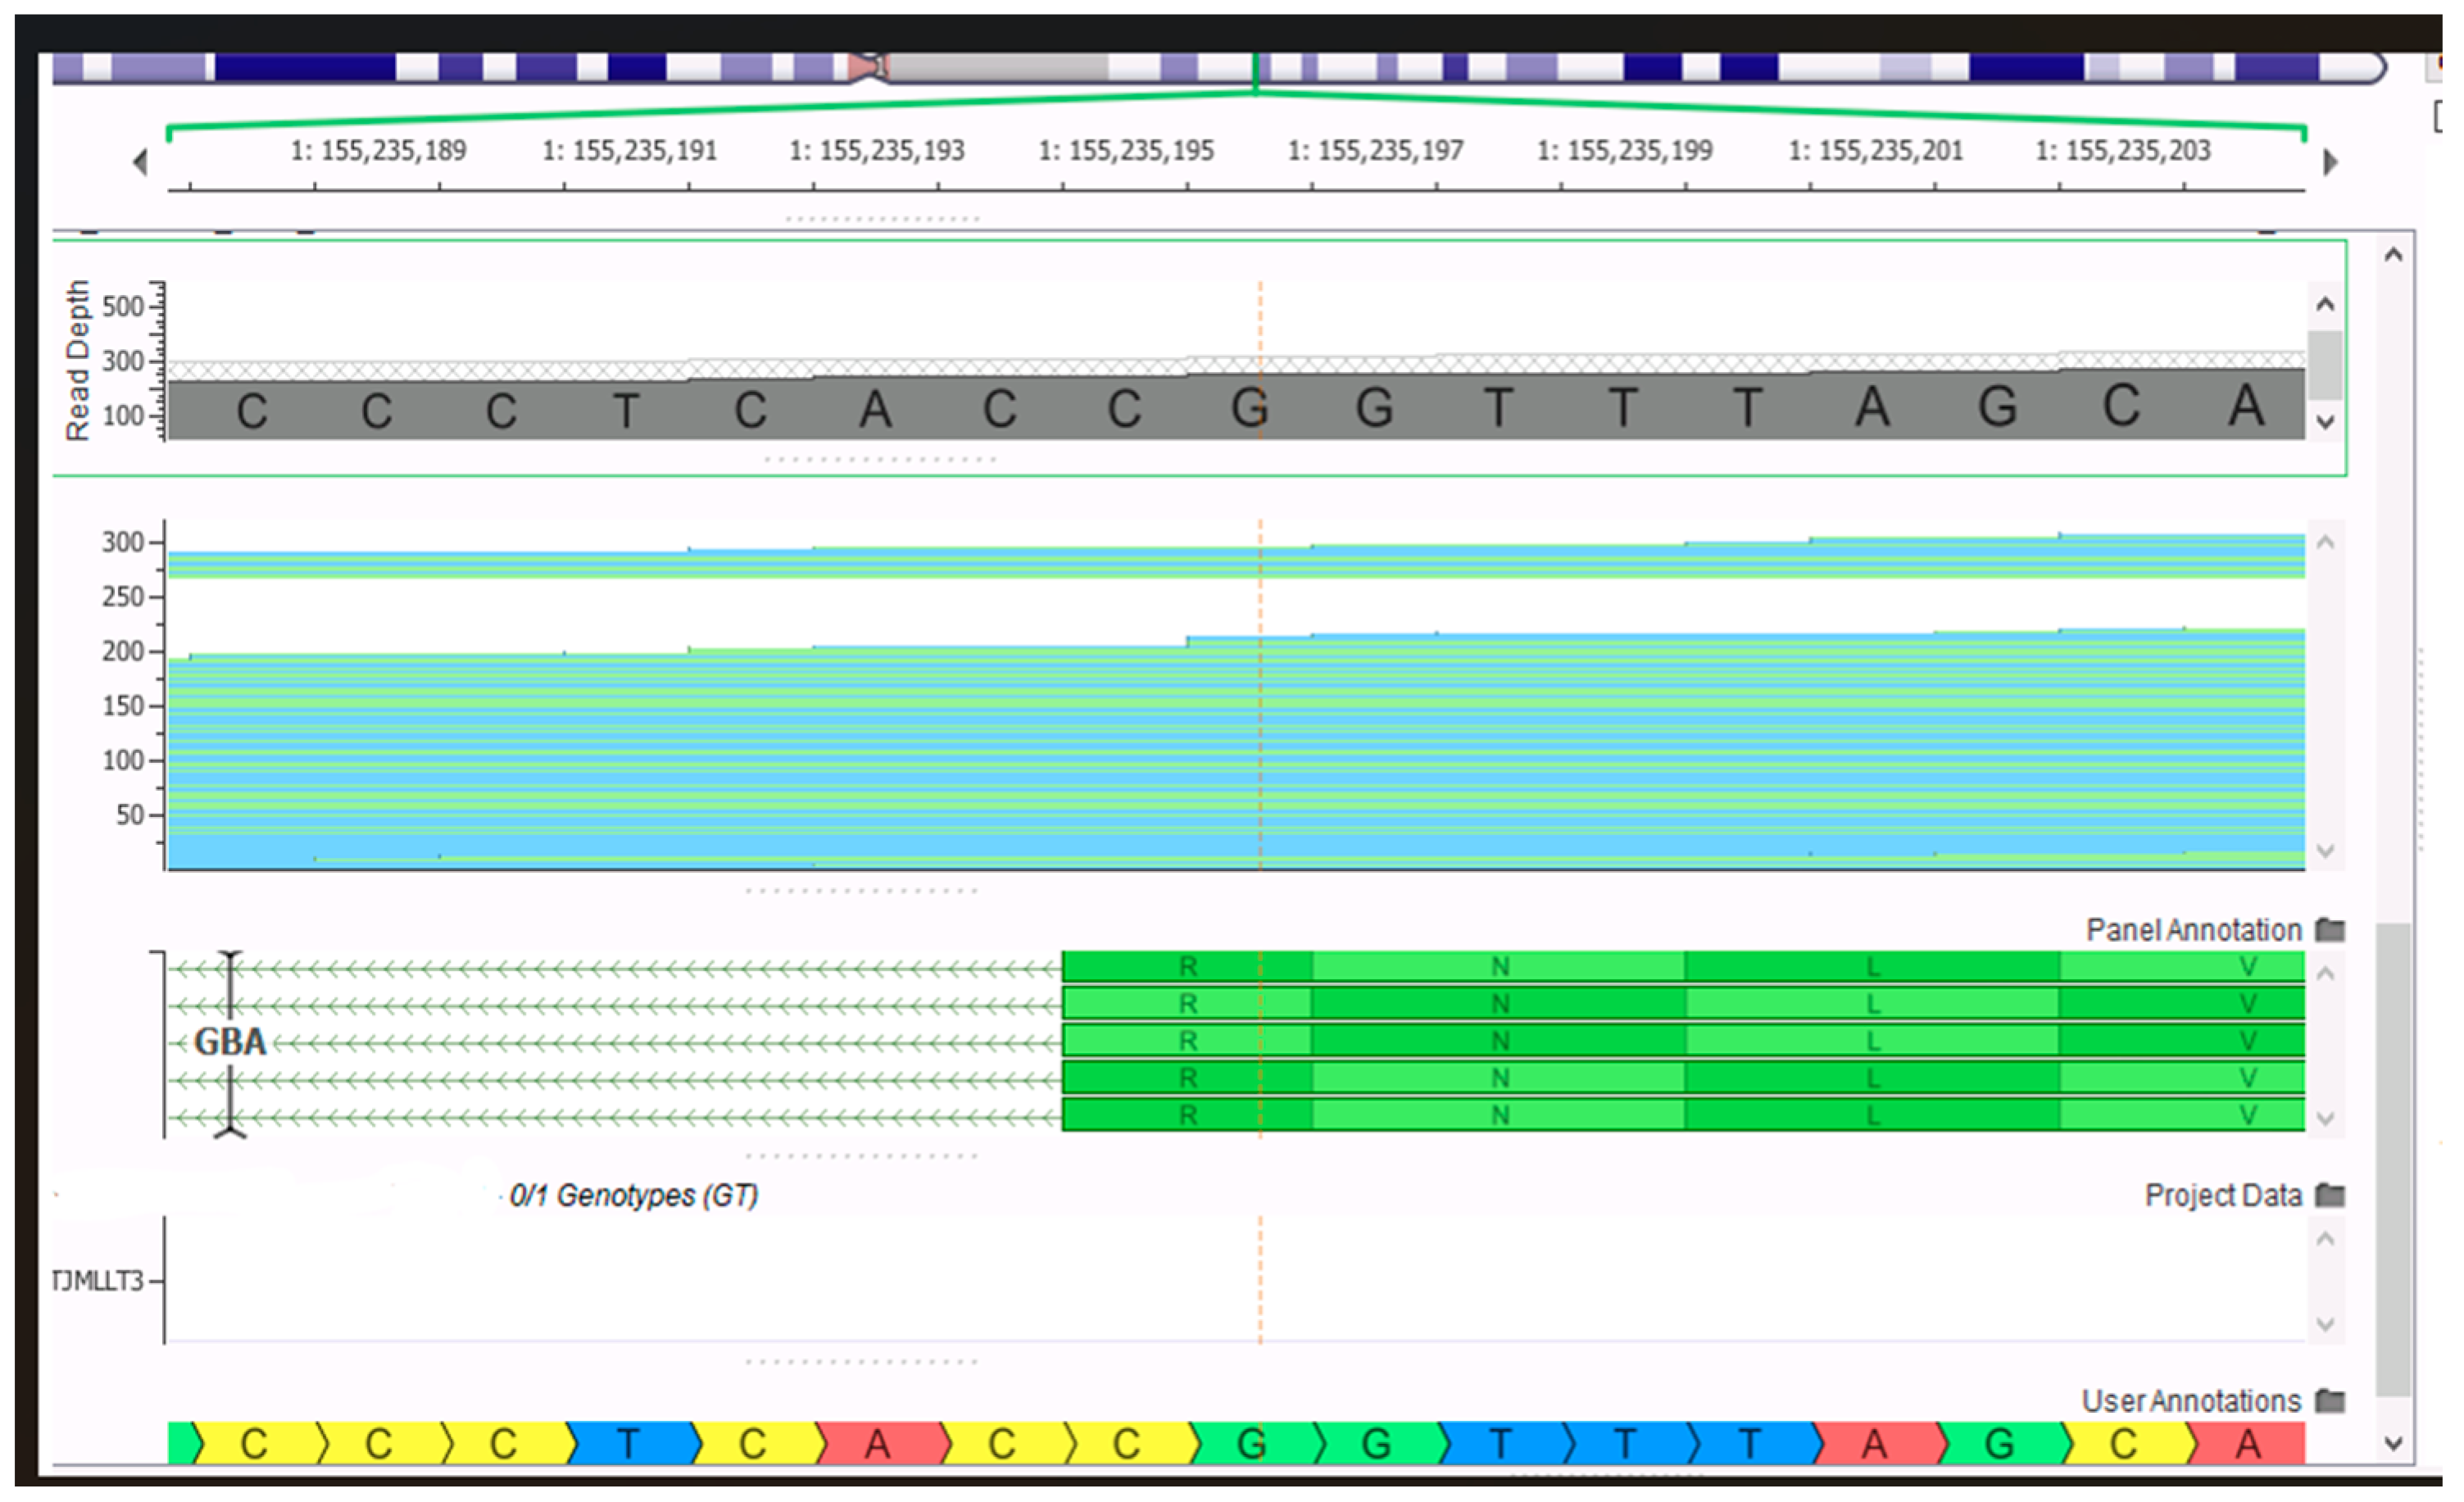
Task: Click the Project Data folder icon
Action: [x=2330, y=1195]
